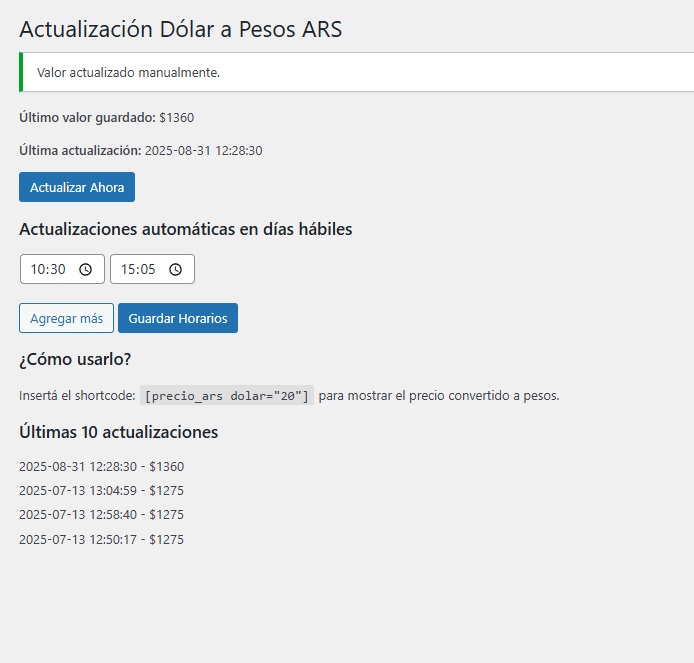The height and width of the screenshot is (663, 694).
Task: Click the 'Últimas 10 actualizaciones' heading
Action: [119, 432]
